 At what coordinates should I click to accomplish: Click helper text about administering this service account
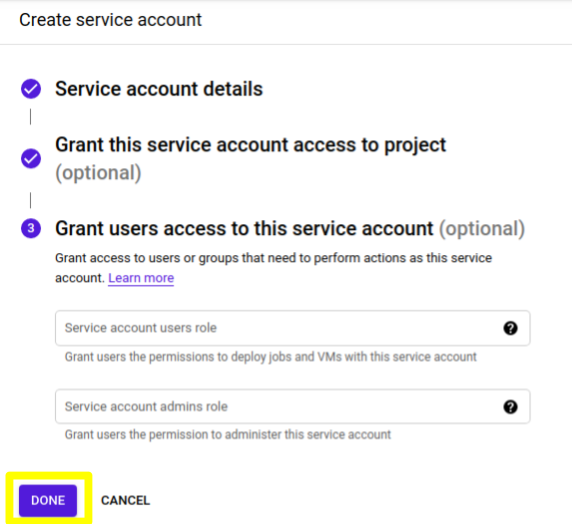pos(228,435)
